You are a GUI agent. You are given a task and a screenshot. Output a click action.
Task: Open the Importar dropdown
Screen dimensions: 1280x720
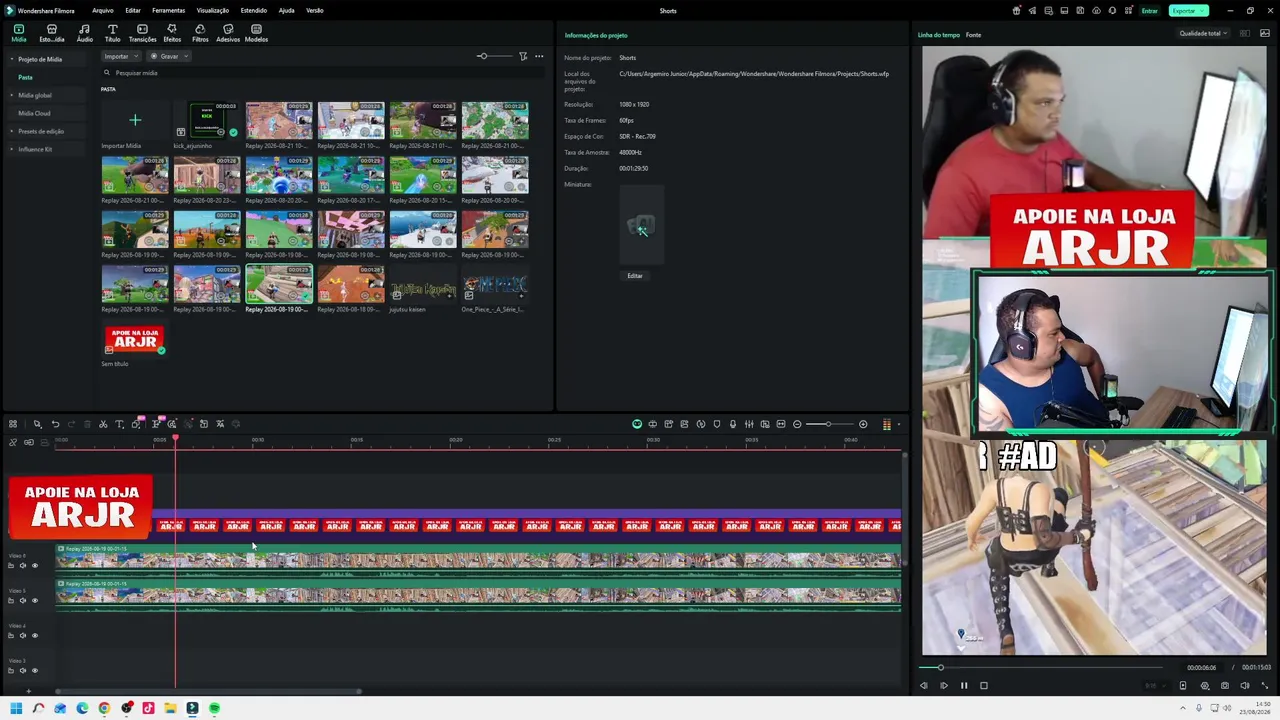click(120, 56)
